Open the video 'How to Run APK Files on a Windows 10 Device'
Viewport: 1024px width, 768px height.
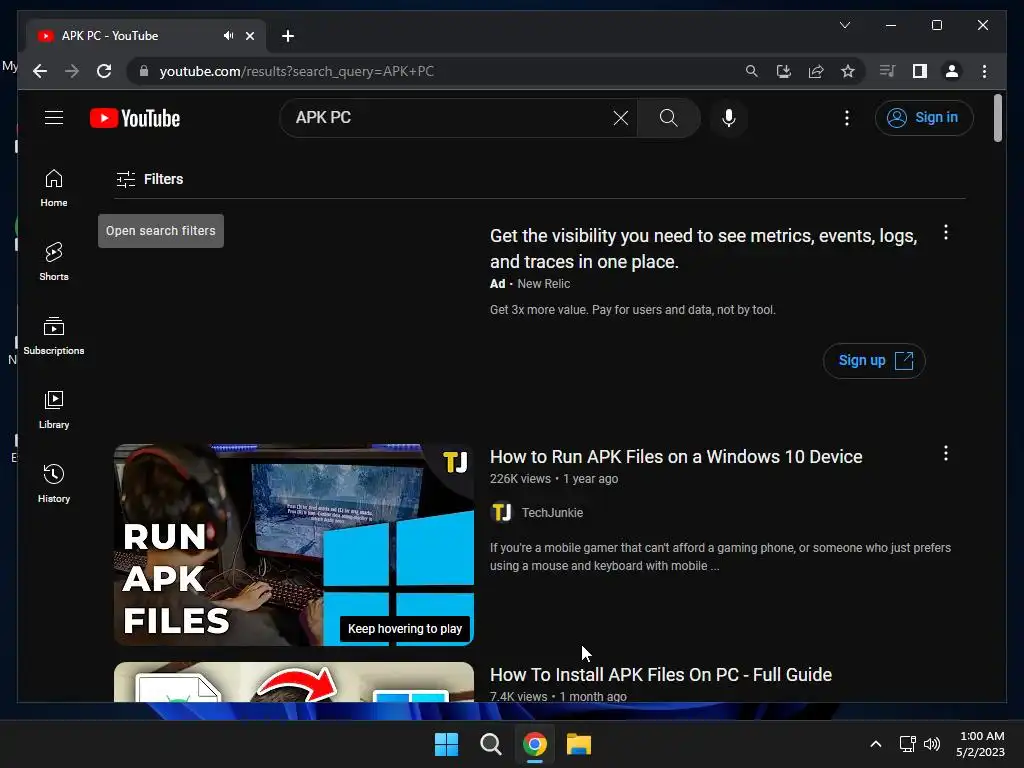point(676,456)
